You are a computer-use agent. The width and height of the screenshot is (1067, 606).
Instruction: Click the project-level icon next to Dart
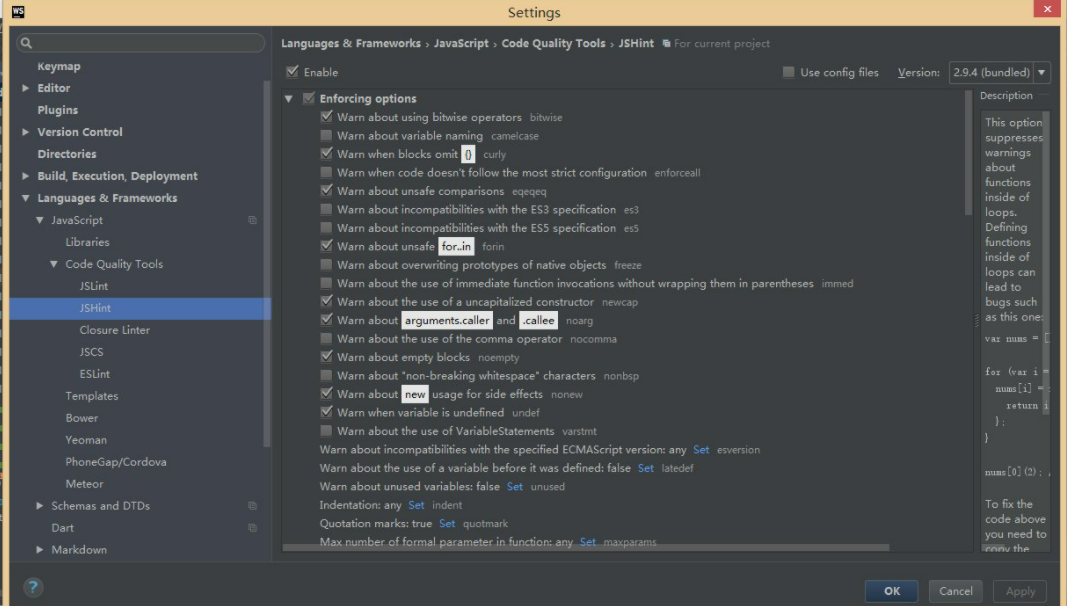coord(252,528)
